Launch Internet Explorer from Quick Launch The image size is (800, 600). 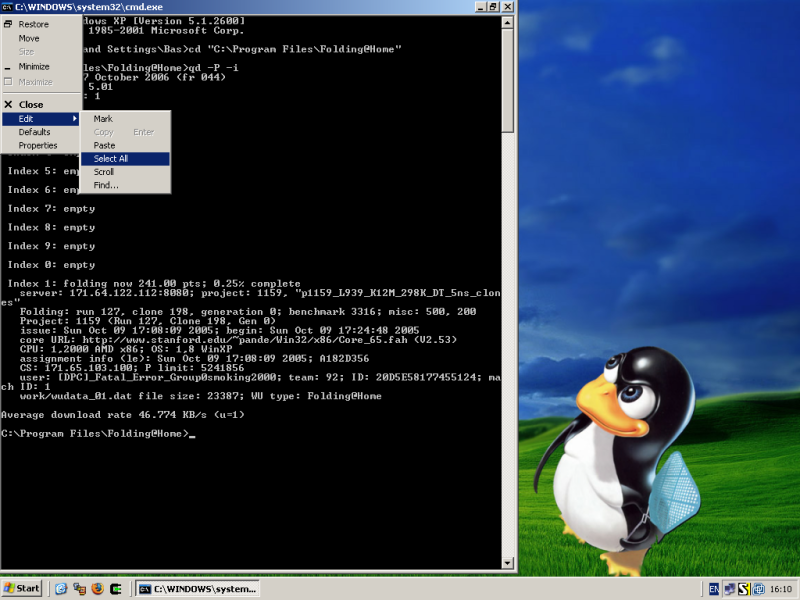point(61,589)
